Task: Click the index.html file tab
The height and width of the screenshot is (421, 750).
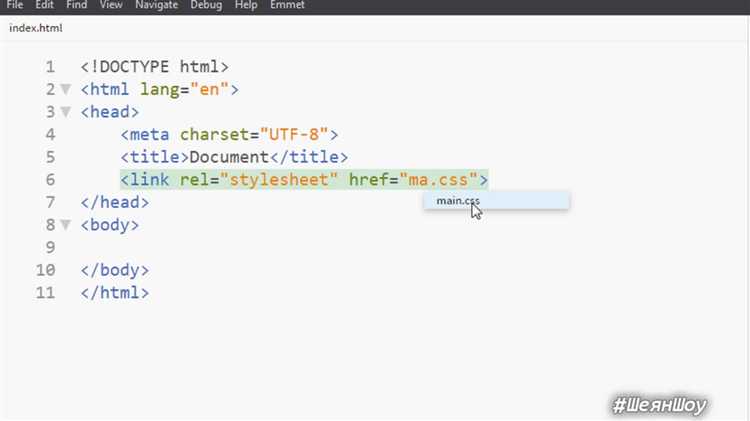Action: (x=36, y=28)
